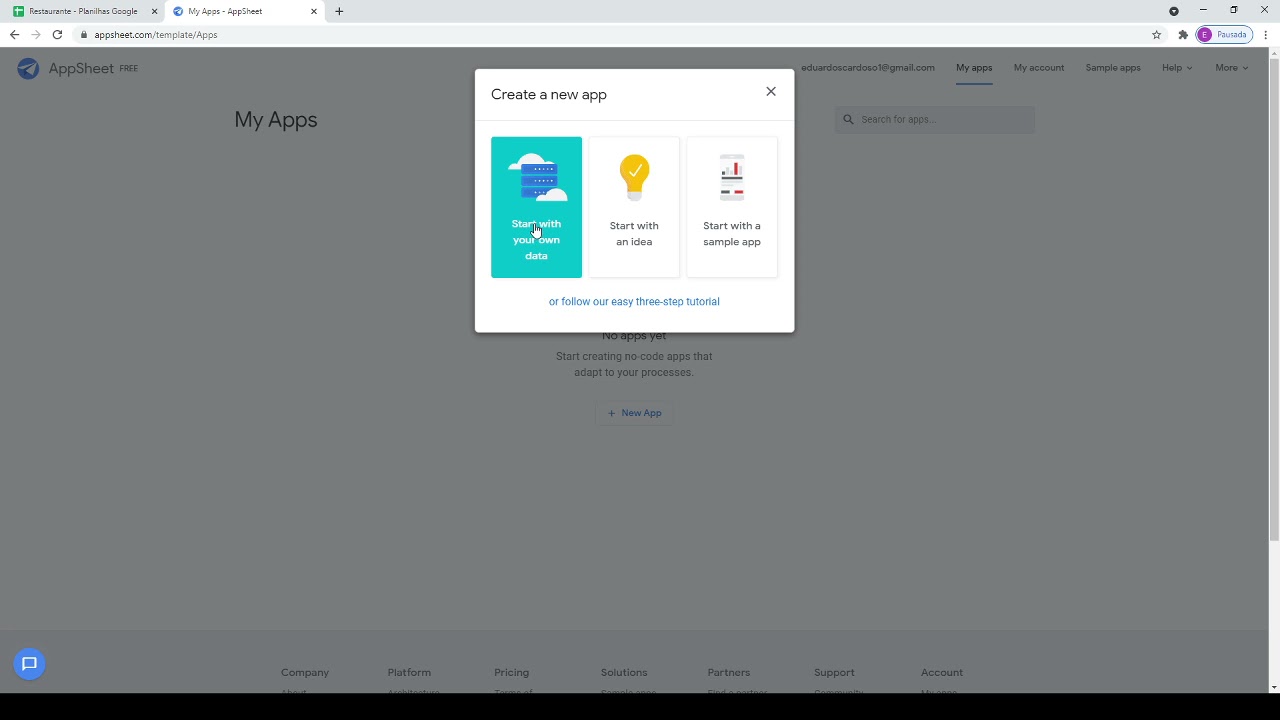The width and height of the screenshot is (1280, 720).
Task: Close the My Apps AppSheet tab
Action: pyautogui.click(x=313, y=11)
